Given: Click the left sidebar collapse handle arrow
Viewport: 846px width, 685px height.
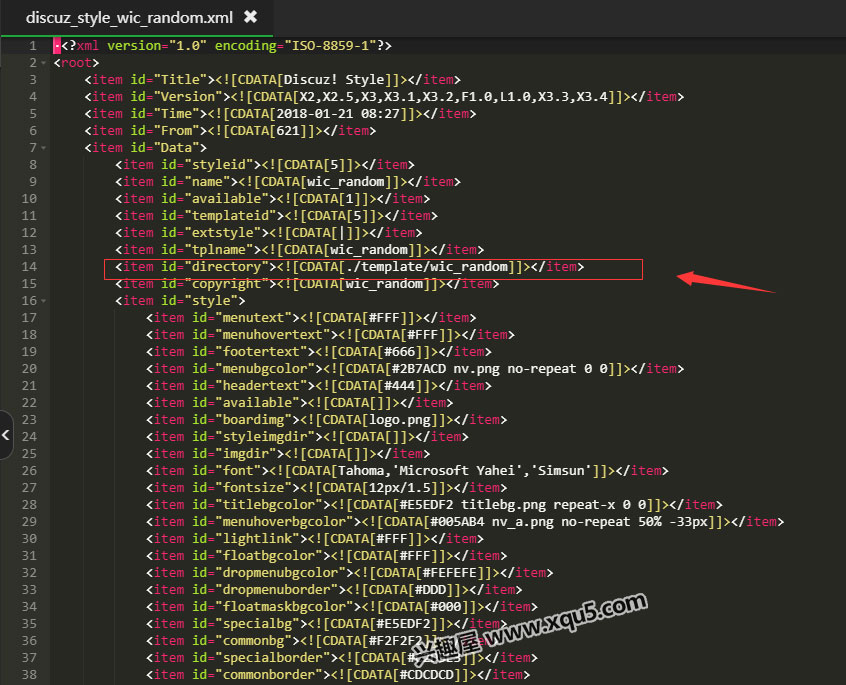Looking at the screenshot, I should (6, 435).
